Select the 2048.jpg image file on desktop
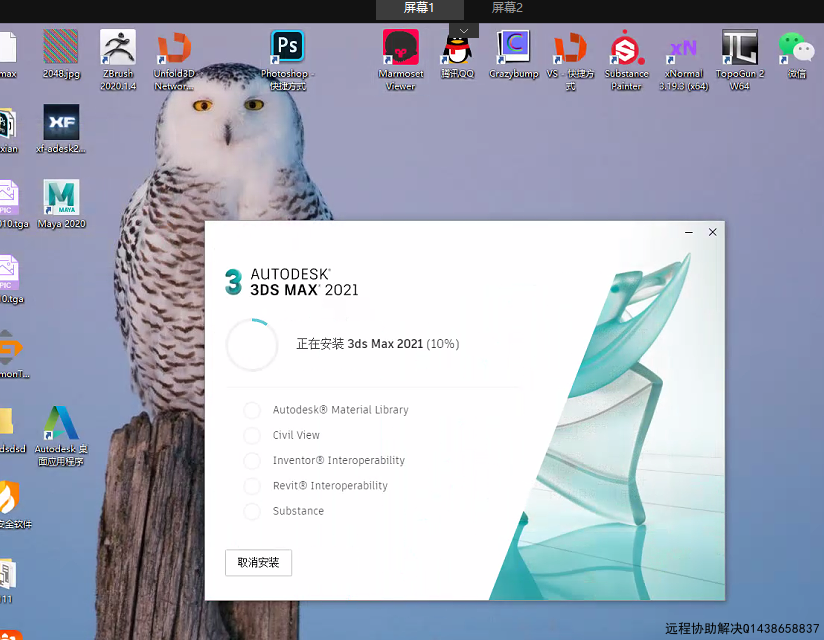 pos(61,54)
